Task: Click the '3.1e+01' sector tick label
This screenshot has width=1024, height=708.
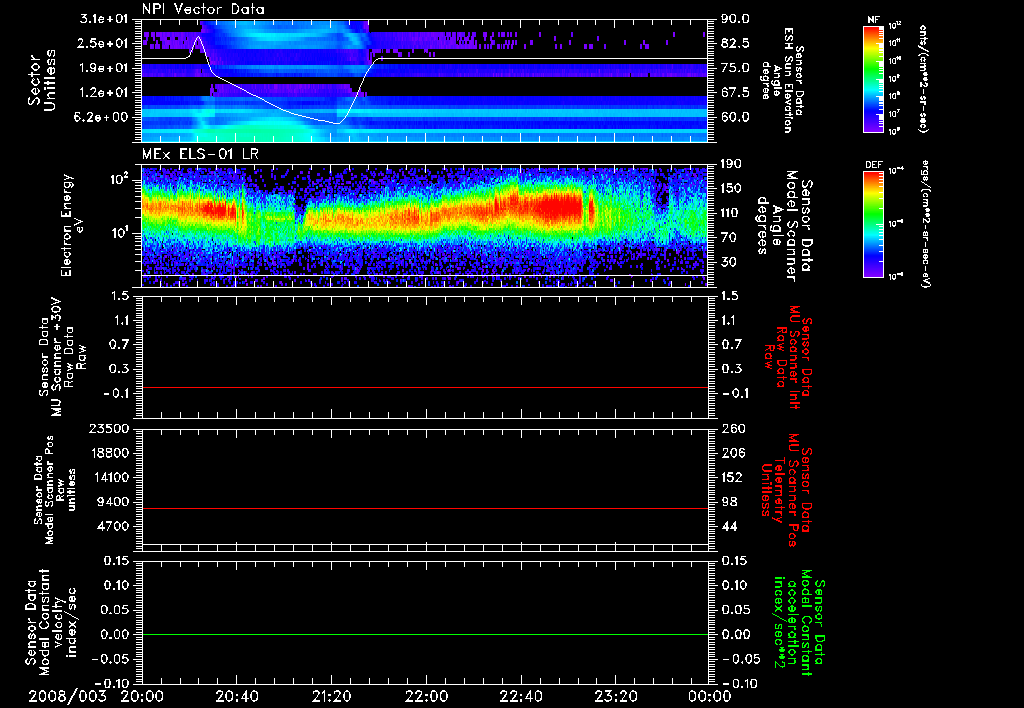Action: (104, 19)
